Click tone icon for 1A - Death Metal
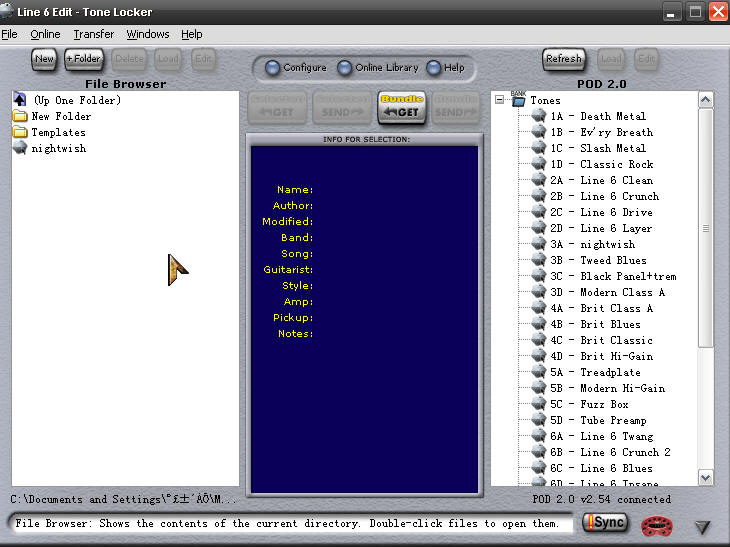 (x=539, y=116)
